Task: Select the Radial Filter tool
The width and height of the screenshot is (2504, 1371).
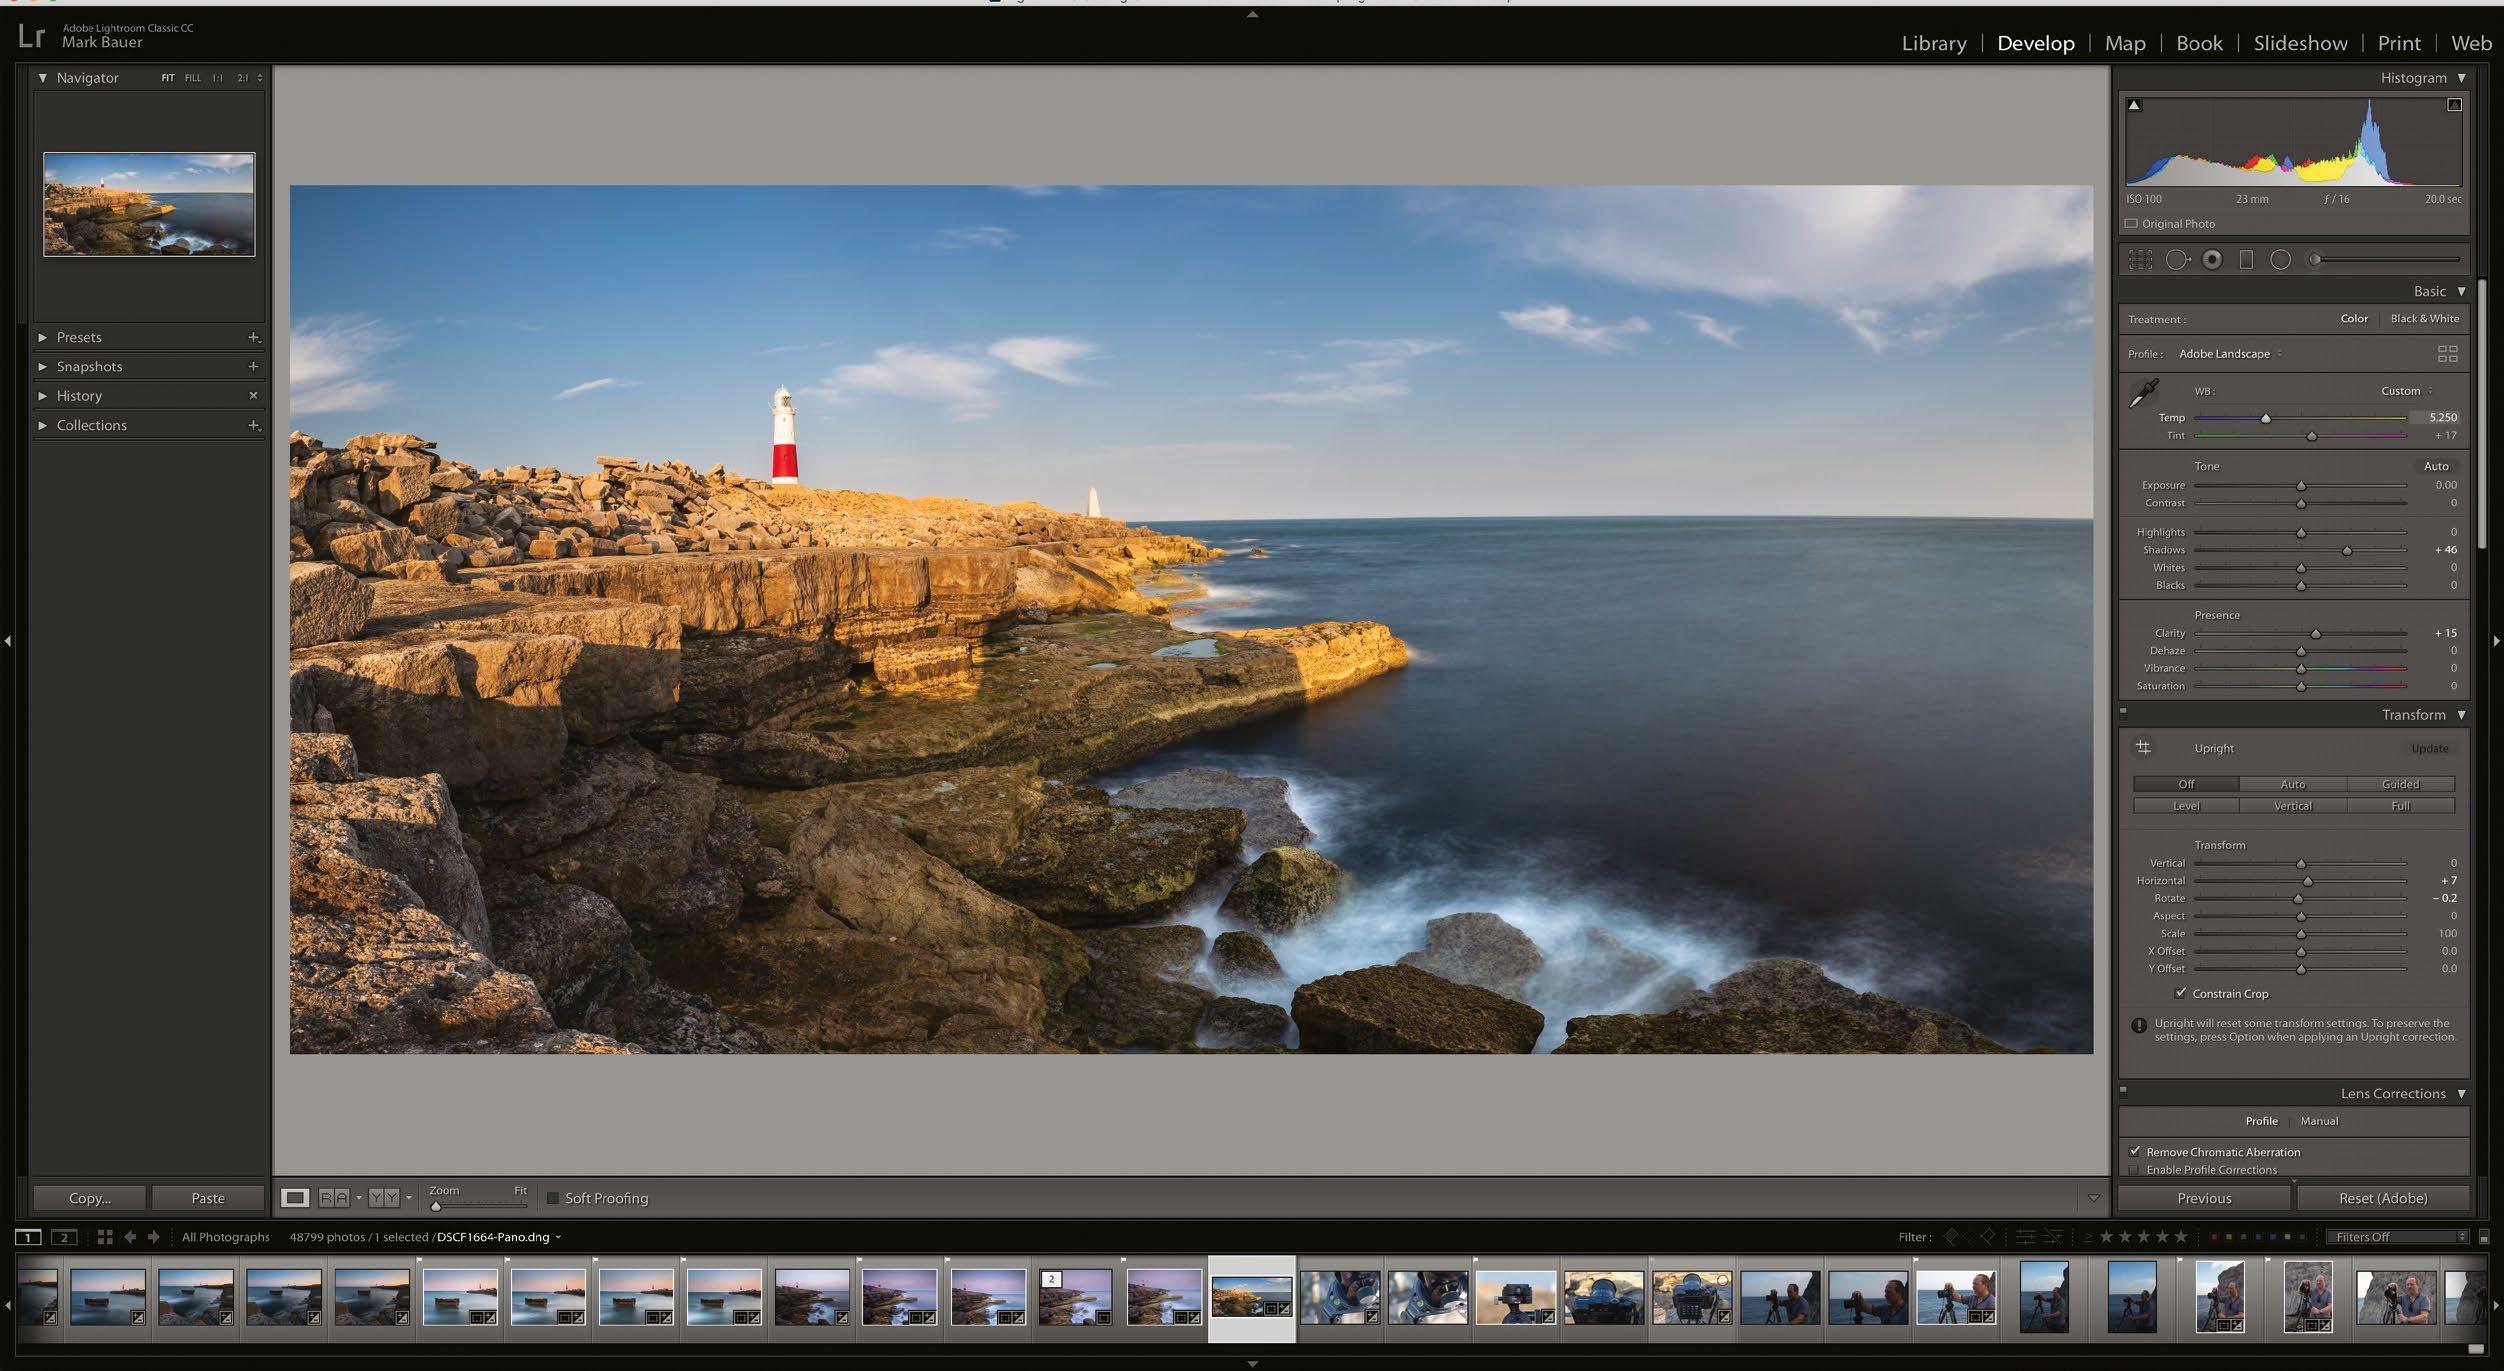Action: 2280,260
